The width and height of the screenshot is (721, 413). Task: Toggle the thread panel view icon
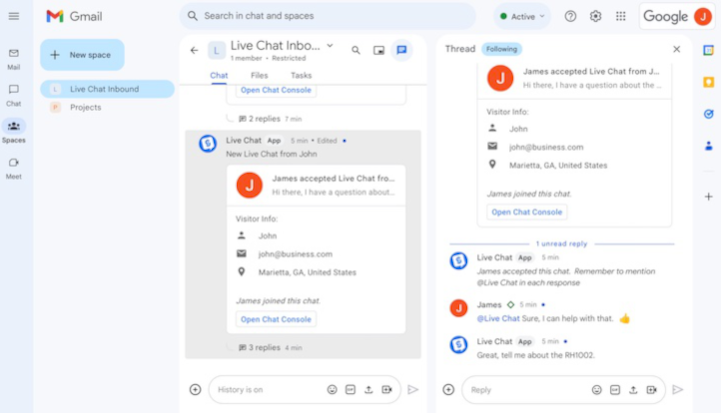402,50
